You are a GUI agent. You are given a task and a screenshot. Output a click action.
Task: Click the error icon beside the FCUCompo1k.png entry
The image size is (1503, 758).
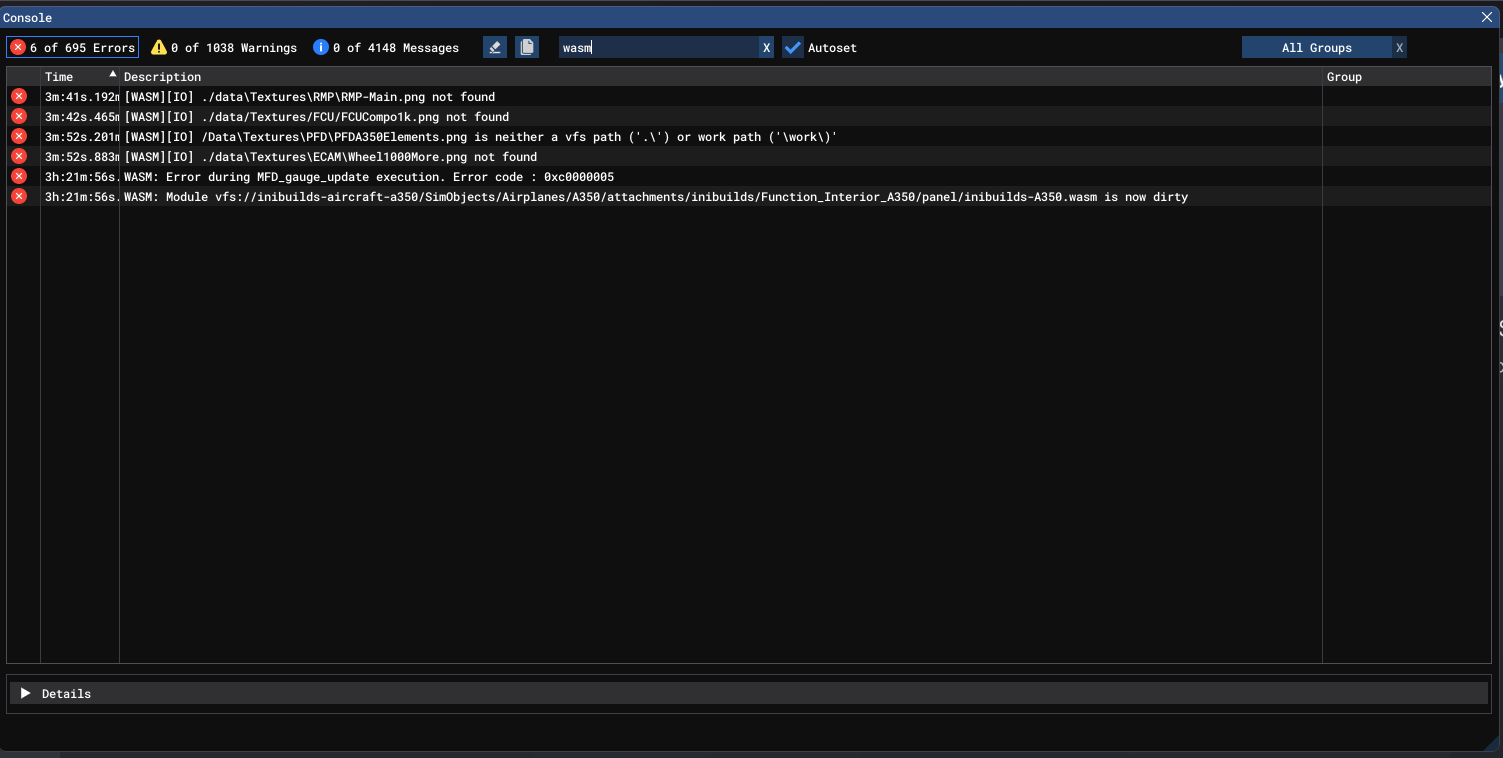click(19, 116)
